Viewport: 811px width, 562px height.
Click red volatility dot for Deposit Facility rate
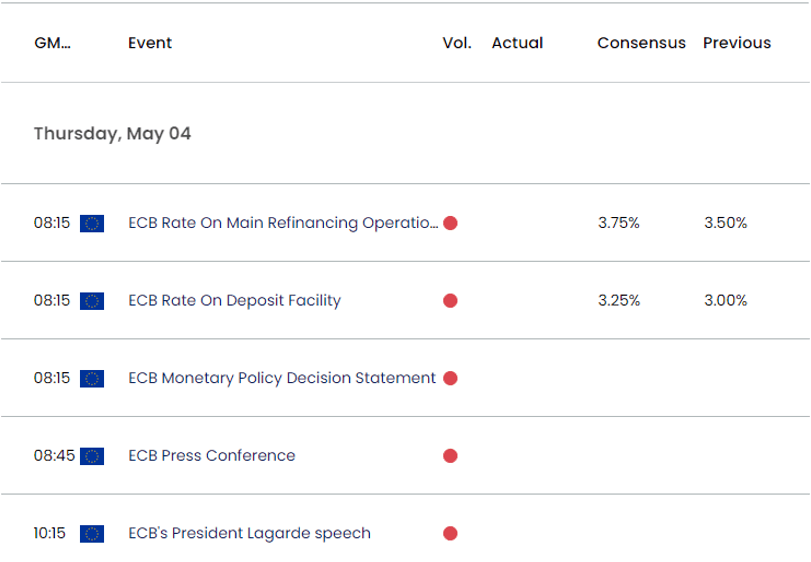450,301
